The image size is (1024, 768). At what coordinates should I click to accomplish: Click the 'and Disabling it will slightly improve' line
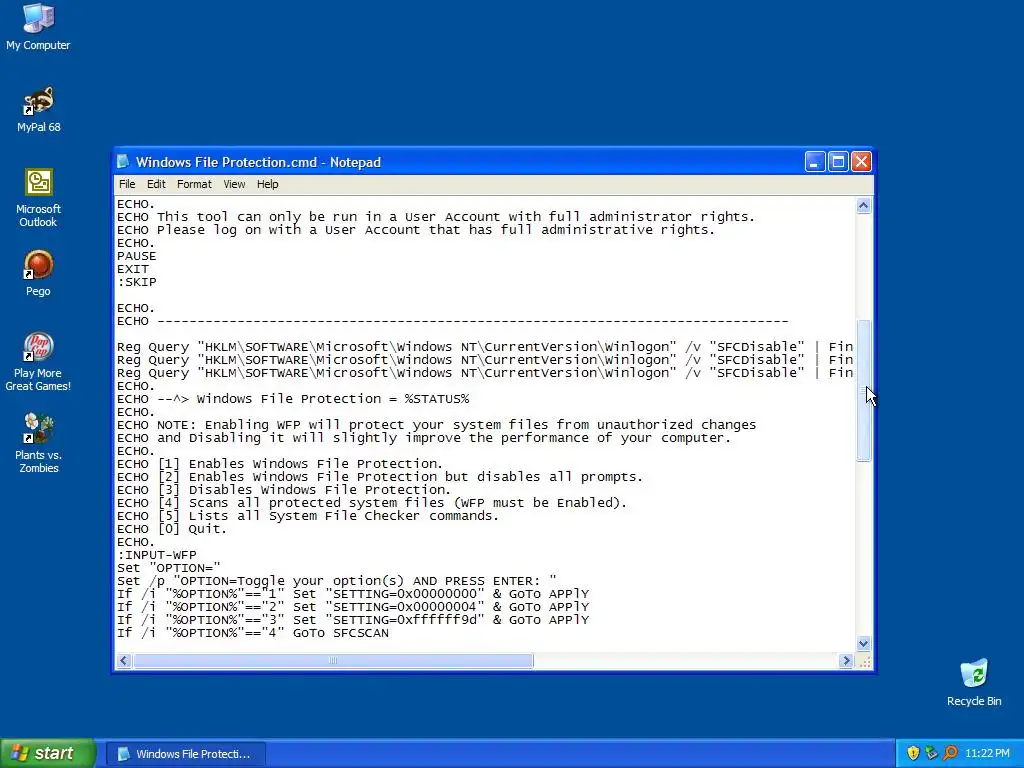[x=424, y=438]
